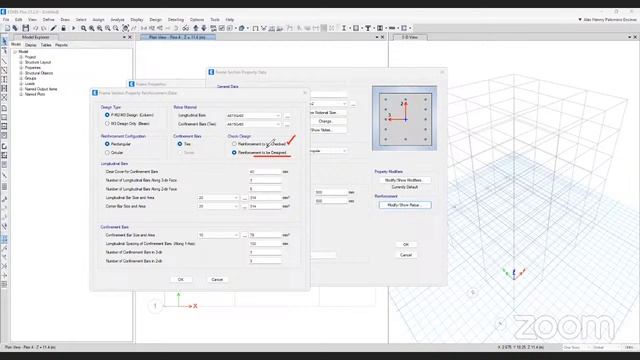Expand the Project node in Model Explorer

(21, 57)
